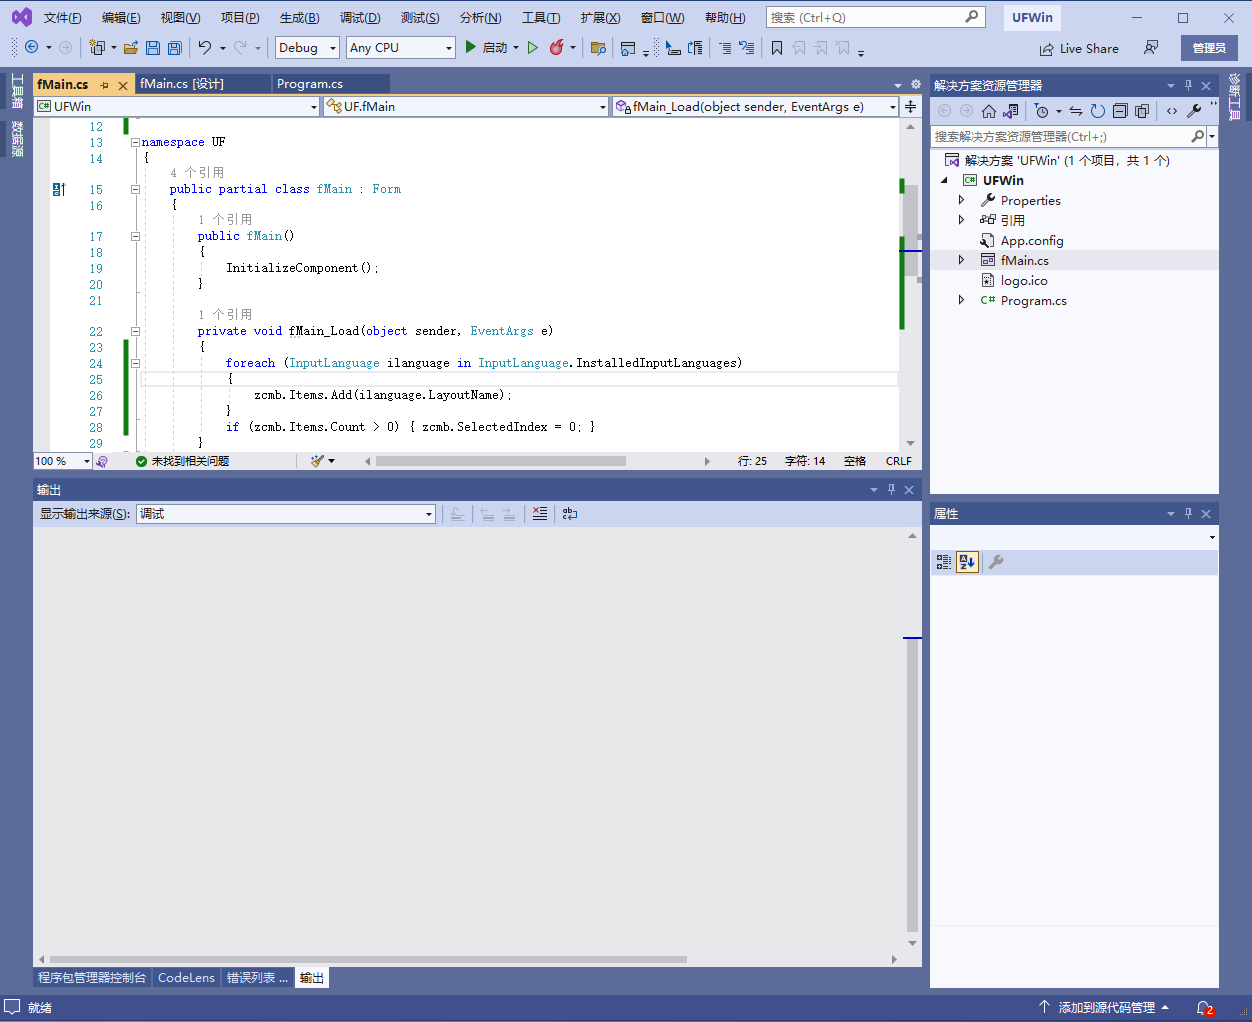This screenshot has height=1022, width=1252.
Task: Click the 未找到相关问题 status indicator
Action: coord(183,461)
